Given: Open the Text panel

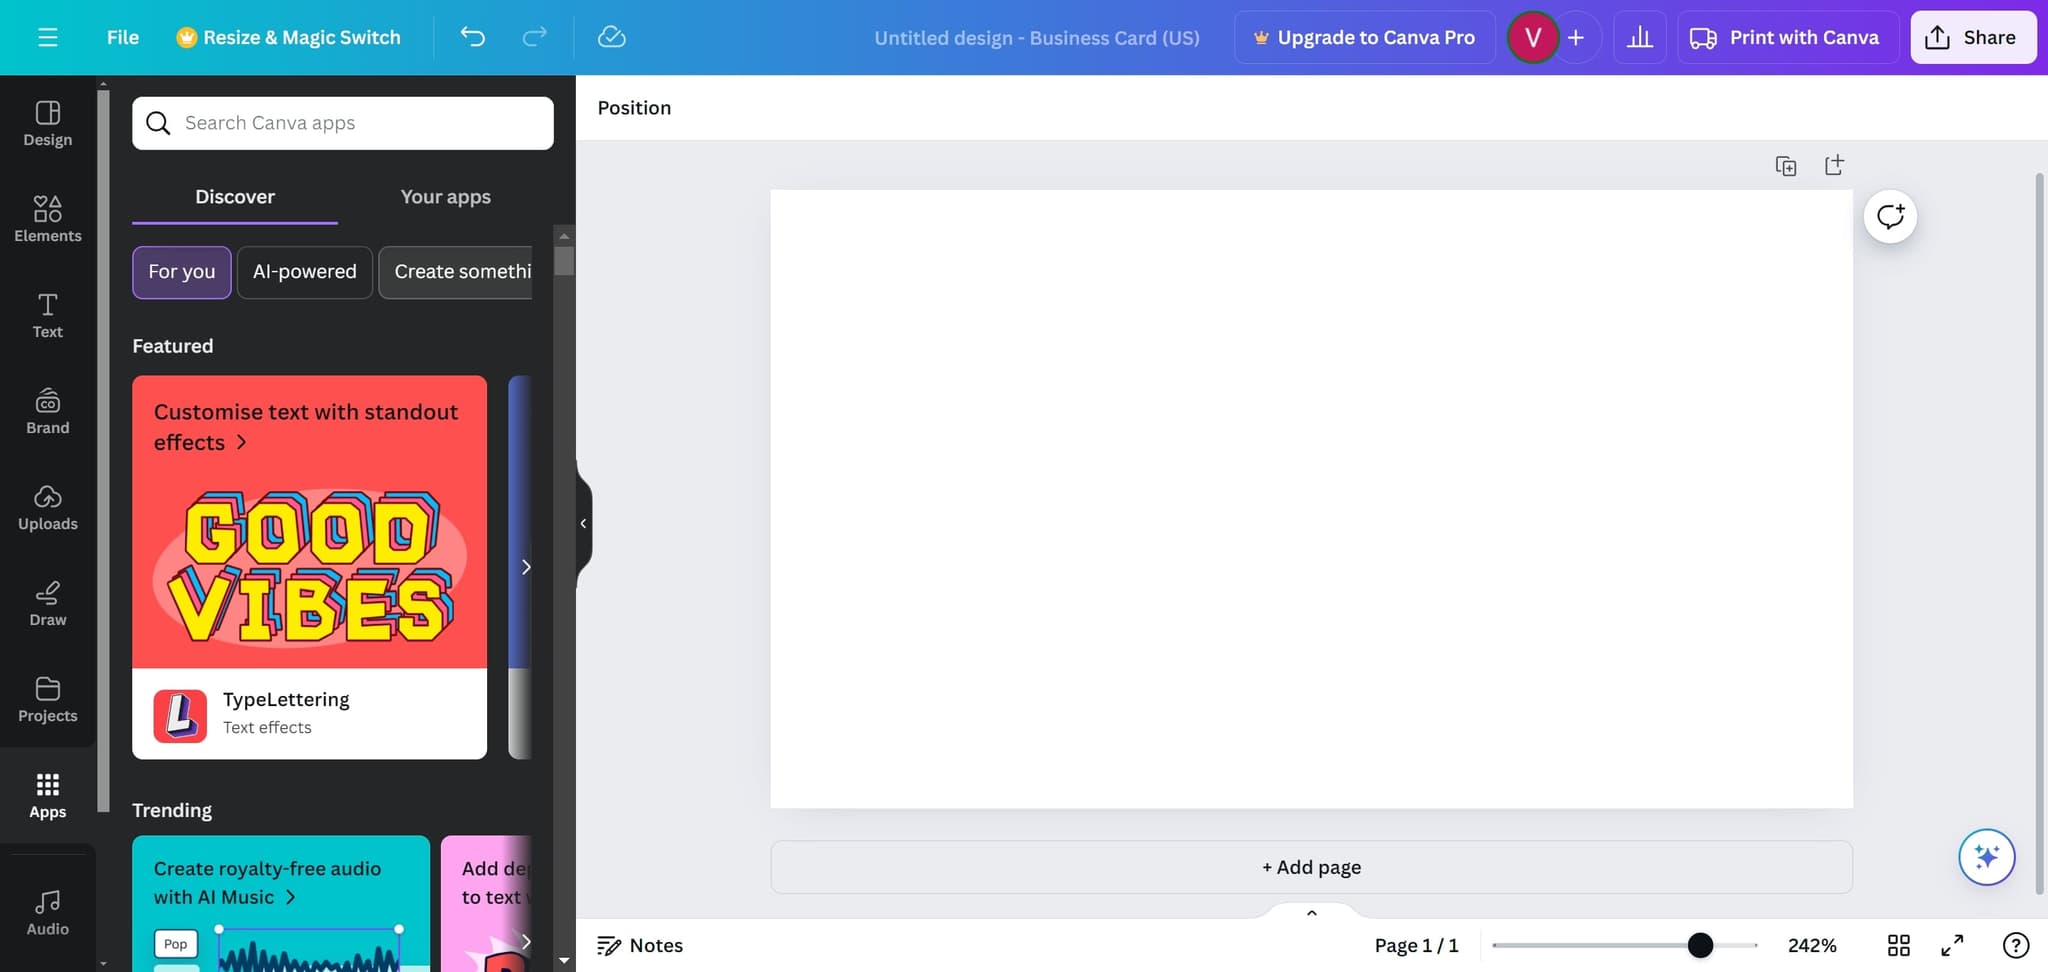Looking at the screenshot, I should point(47,315).
